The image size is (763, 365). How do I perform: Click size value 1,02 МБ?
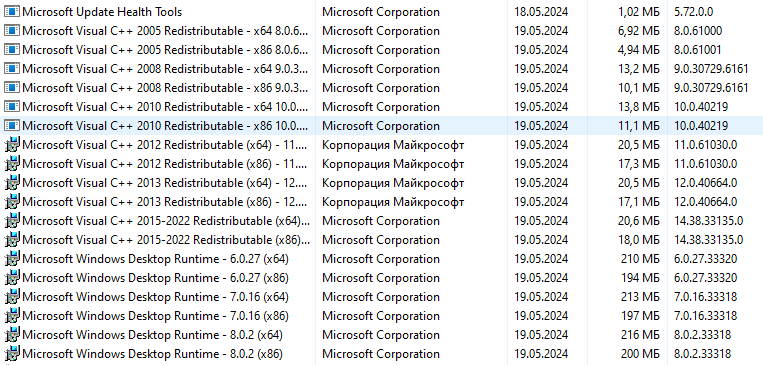[x=639, y=12]
